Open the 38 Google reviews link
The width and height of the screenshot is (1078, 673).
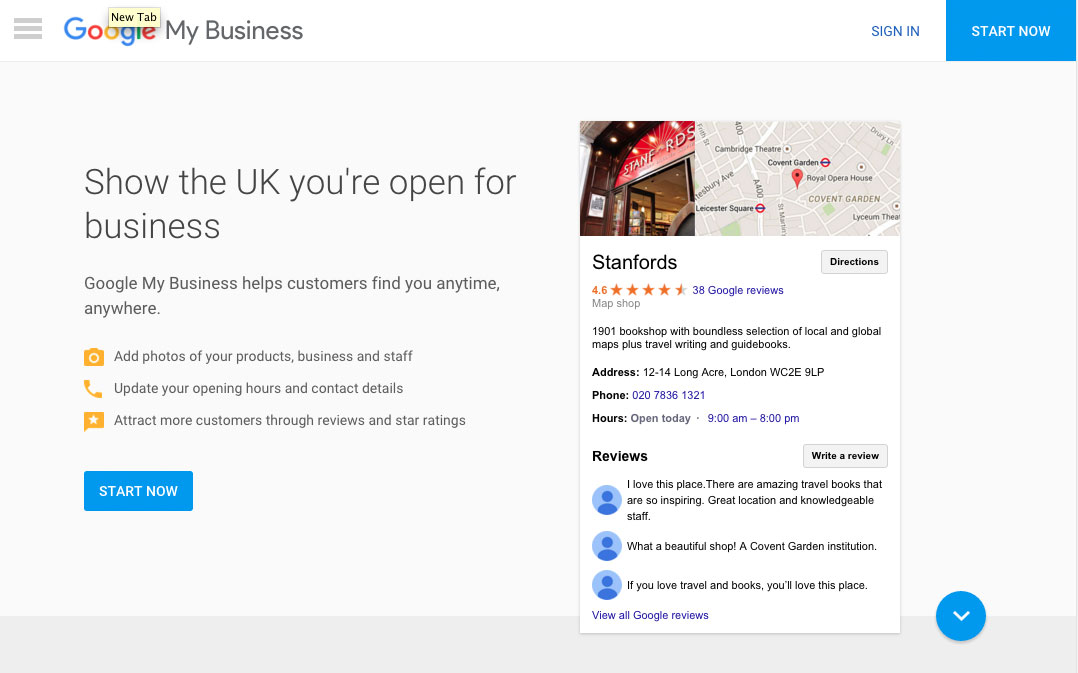pos(737,290)
